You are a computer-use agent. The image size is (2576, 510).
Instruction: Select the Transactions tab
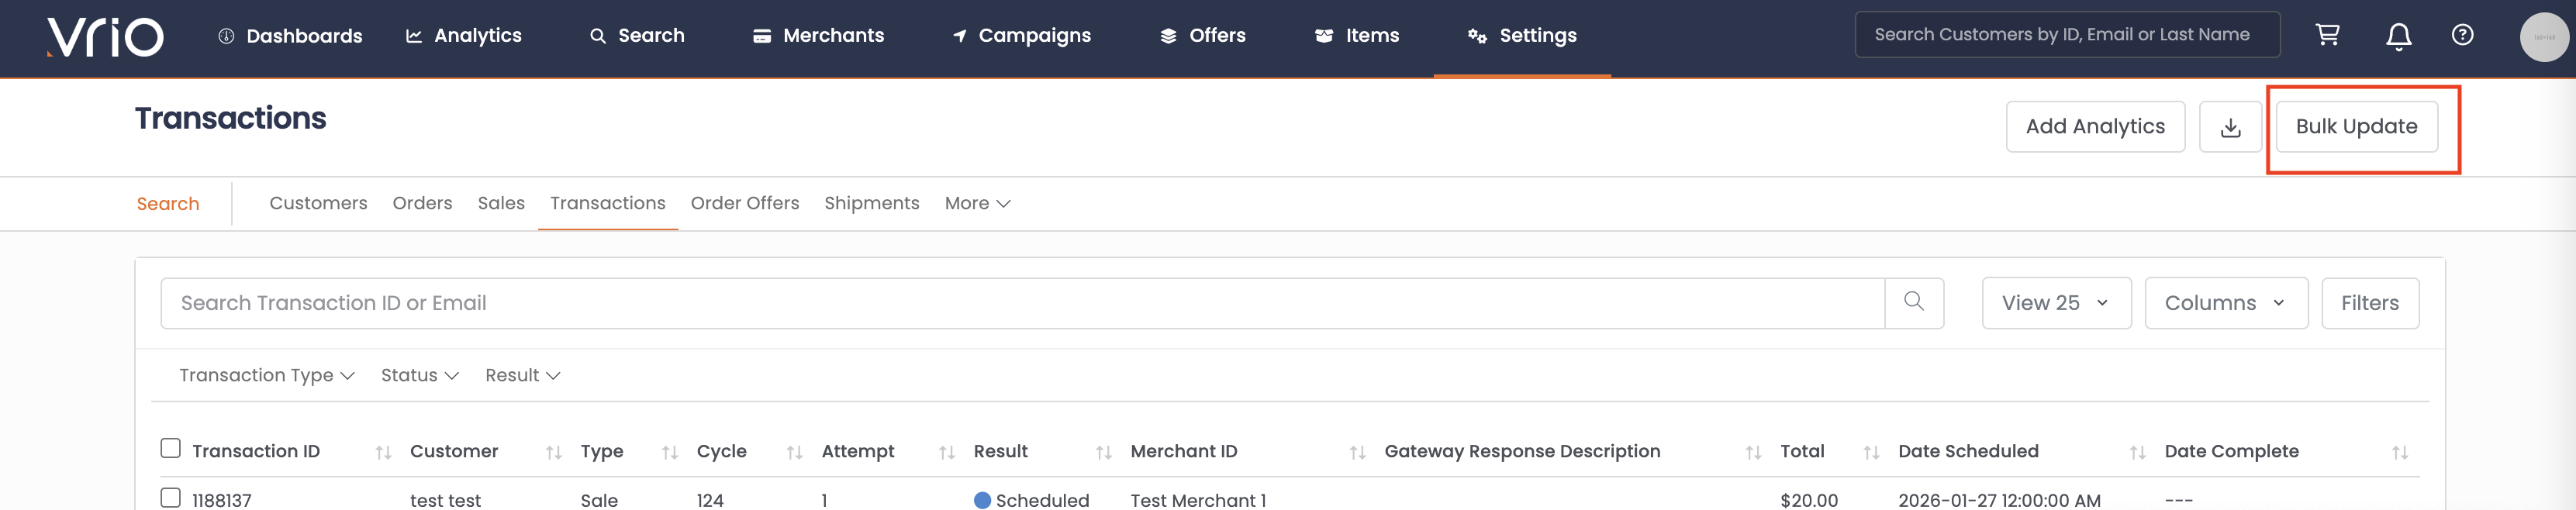[x=608, y=203]
